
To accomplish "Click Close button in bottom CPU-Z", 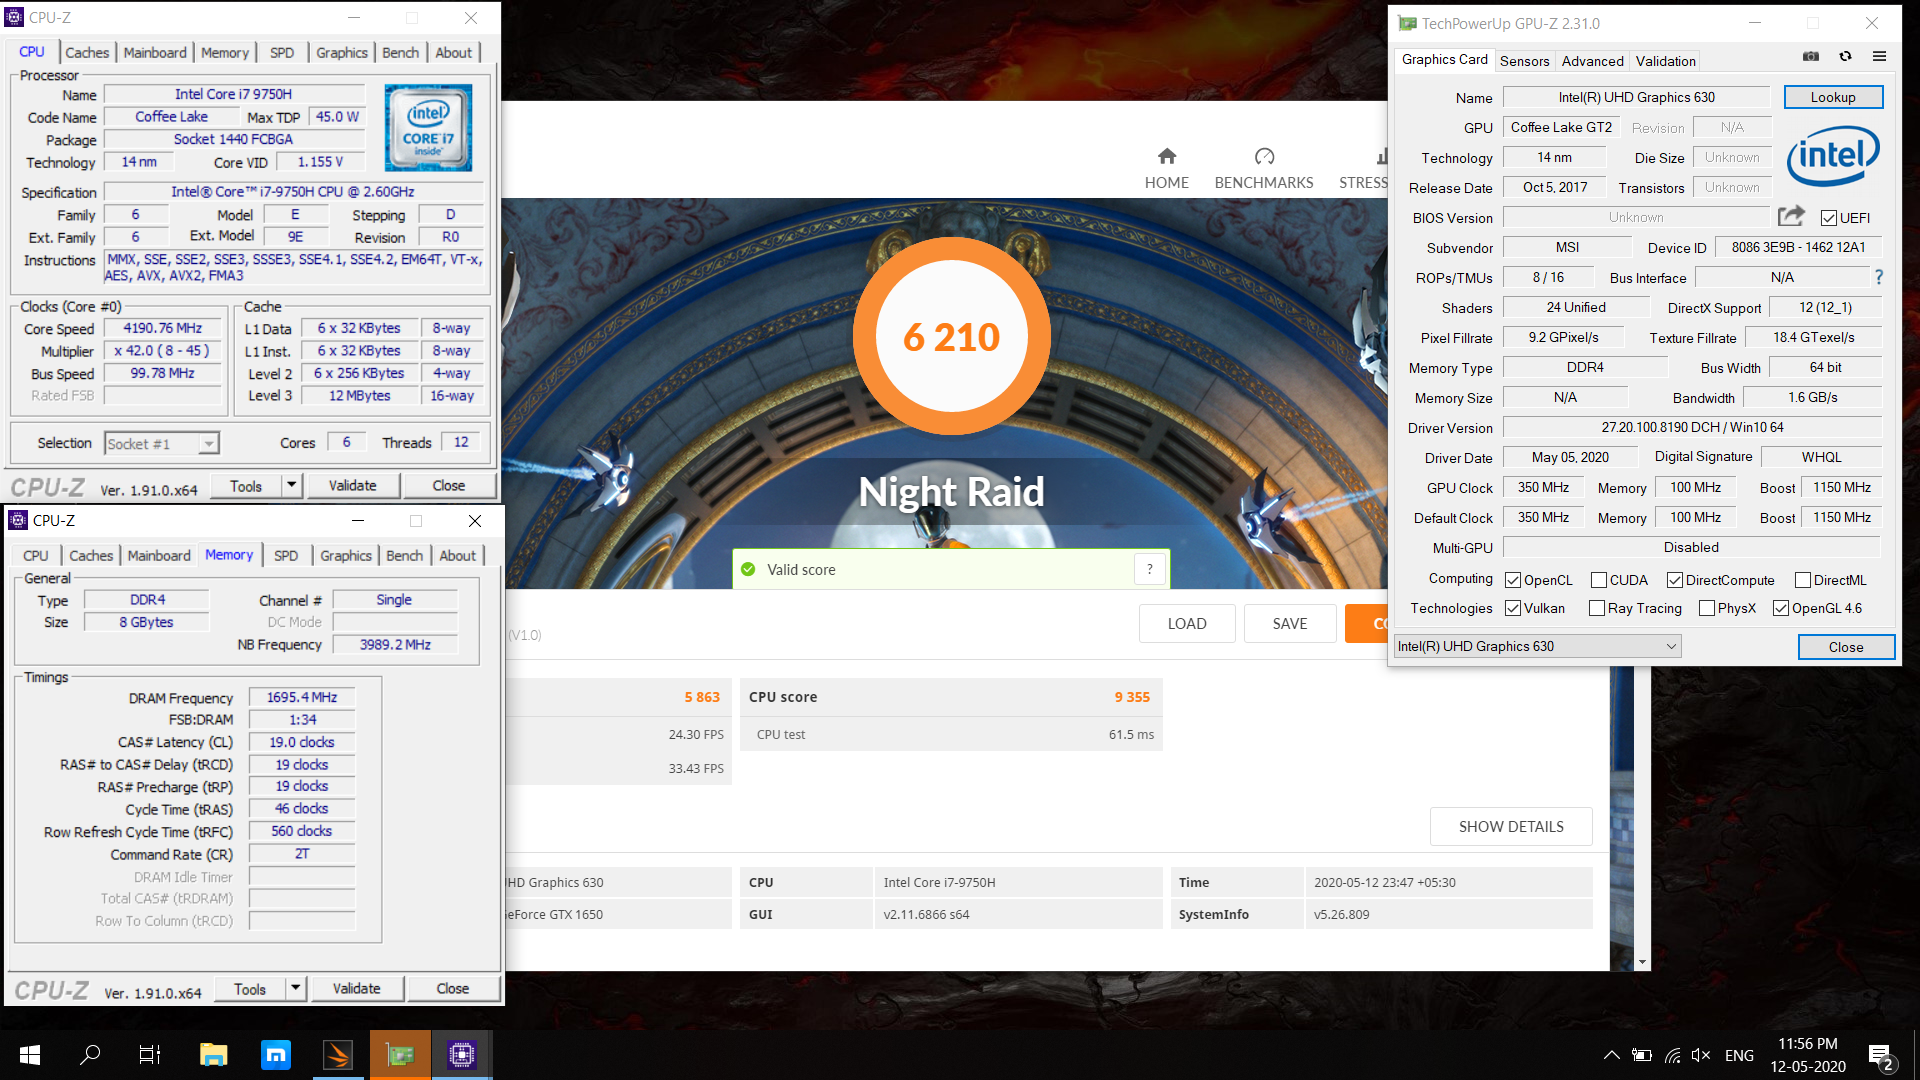I will click(x=453, y=988).
